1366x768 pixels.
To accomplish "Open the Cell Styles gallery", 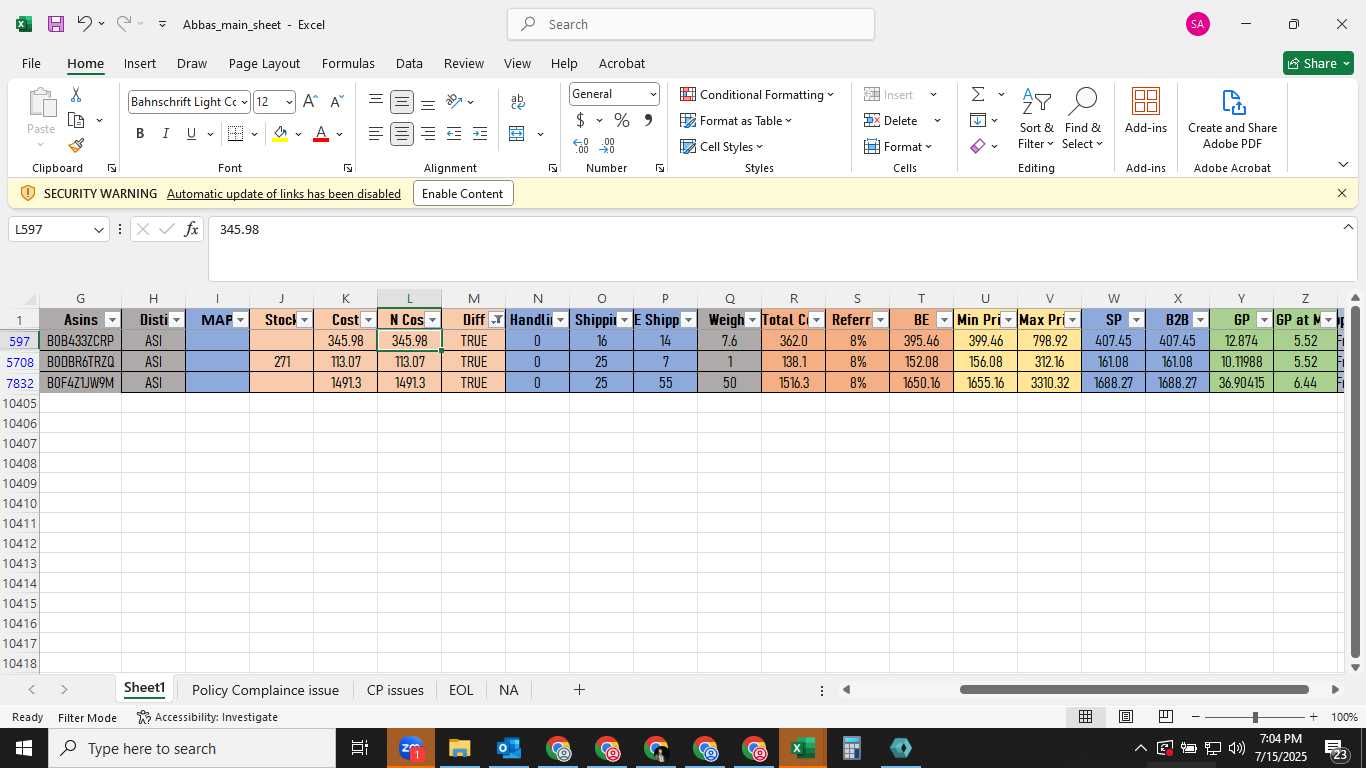I will tap(721, 146).
